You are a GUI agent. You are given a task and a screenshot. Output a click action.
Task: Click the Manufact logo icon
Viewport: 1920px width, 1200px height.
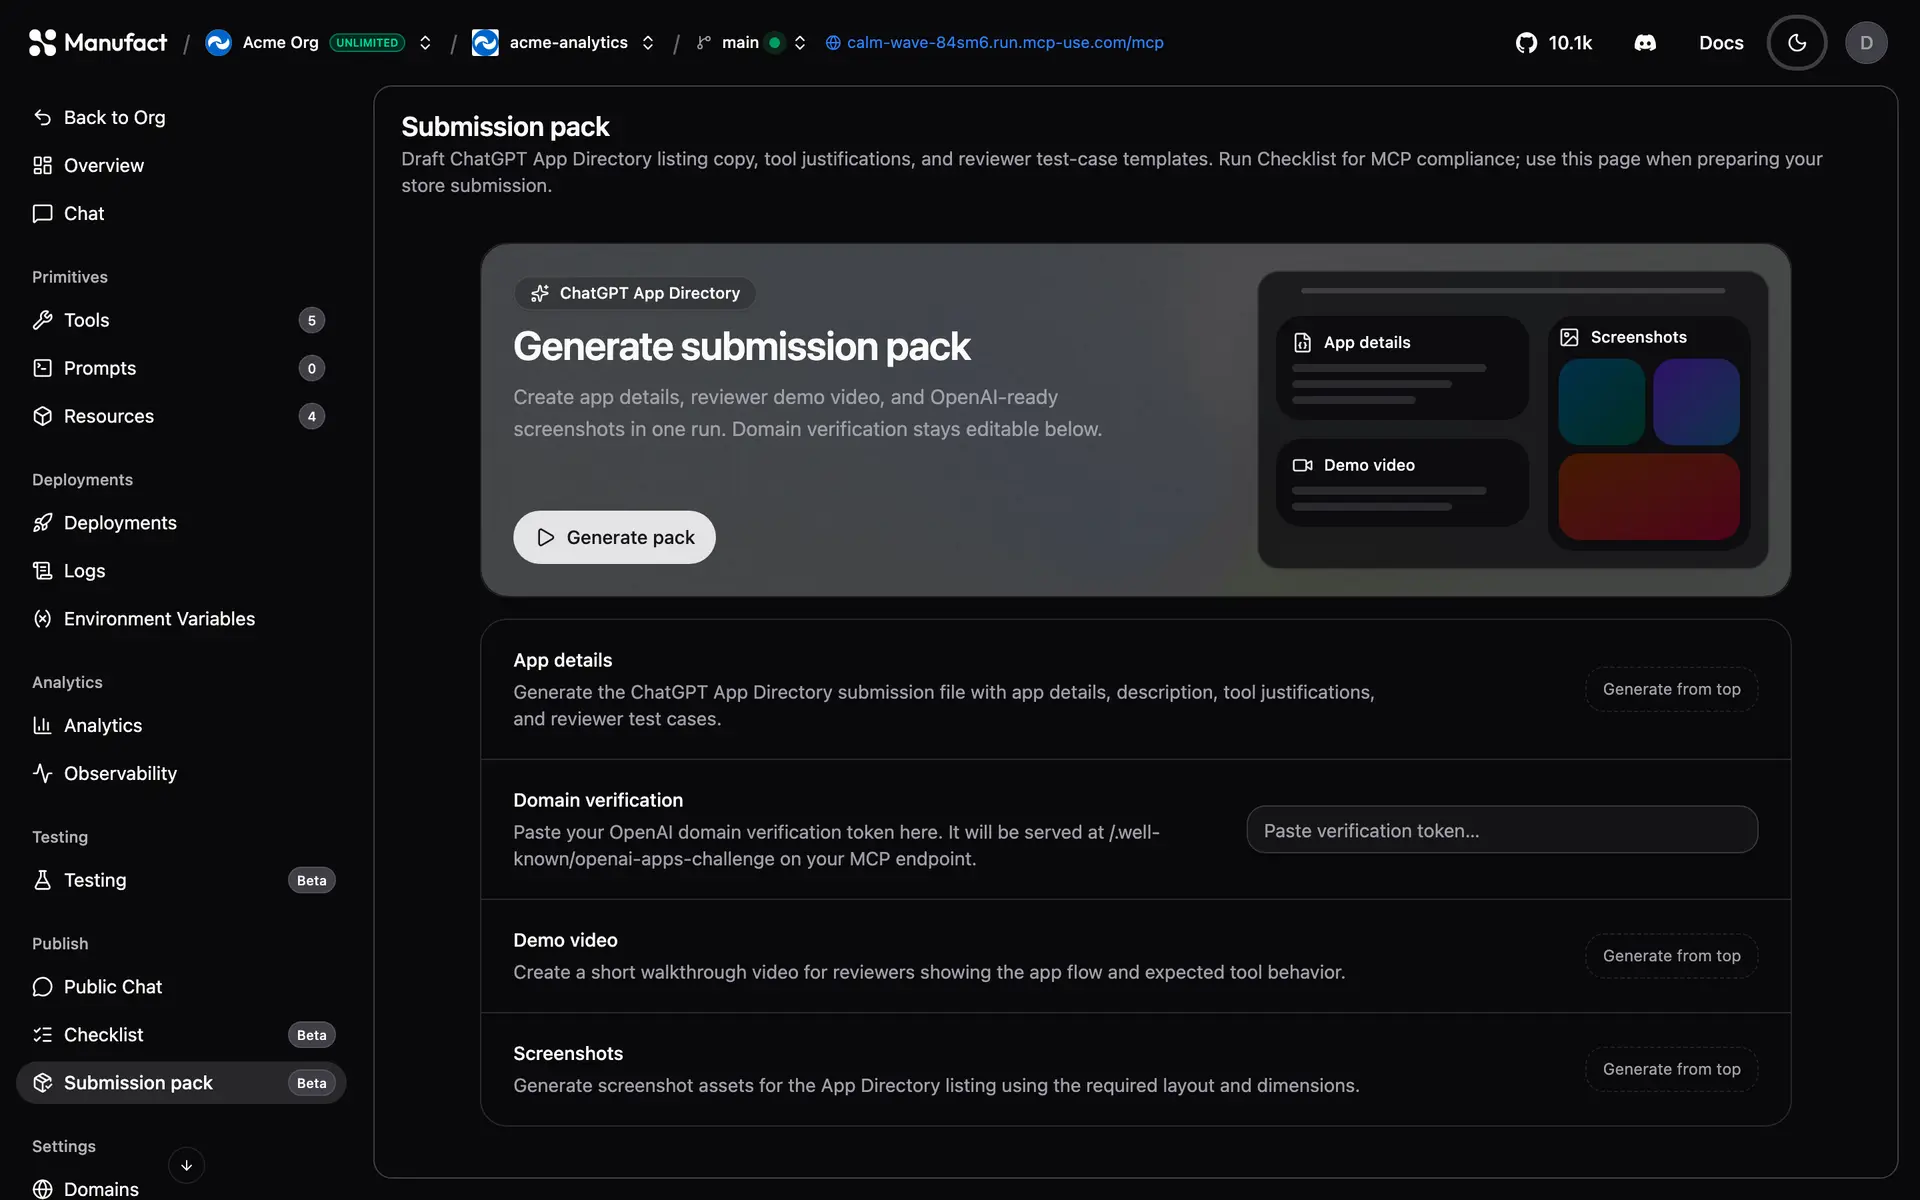42,42
